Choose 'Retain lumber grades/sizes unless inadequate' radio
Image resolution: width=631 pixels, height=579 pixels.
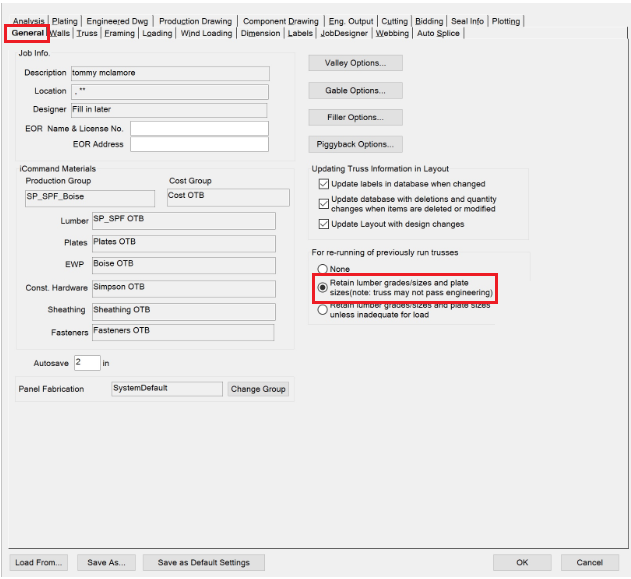pyautogui.click(x=322, y=309)
